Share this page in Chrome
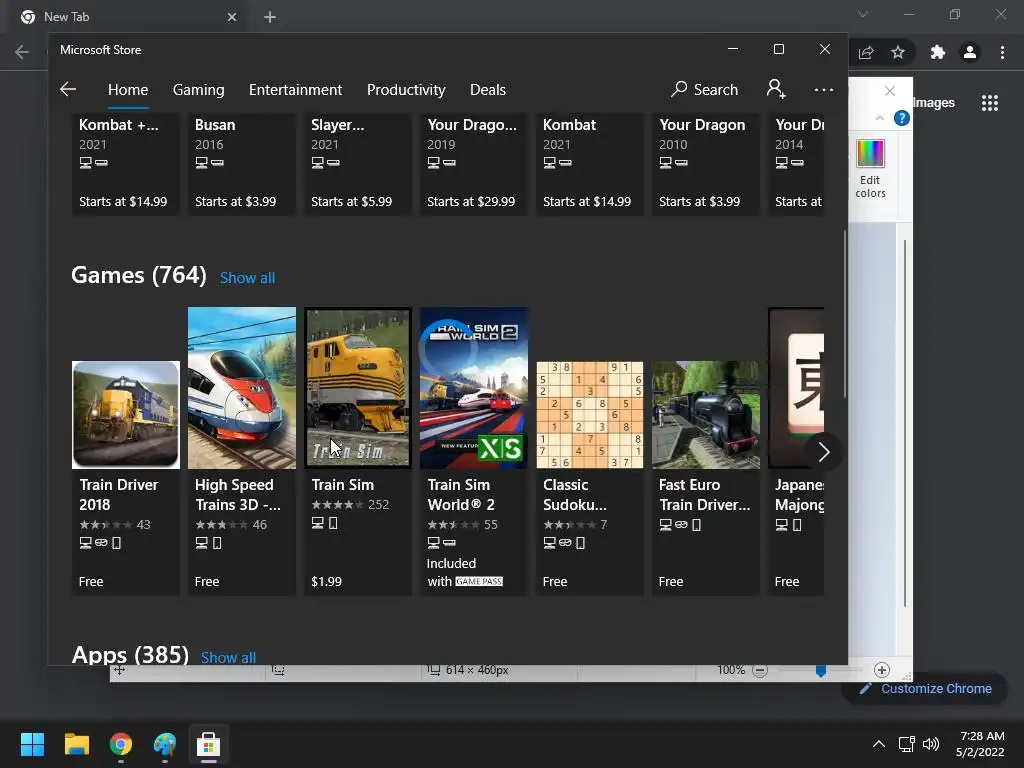Viewport: 1024px width, 768px height. pos(866,52)
